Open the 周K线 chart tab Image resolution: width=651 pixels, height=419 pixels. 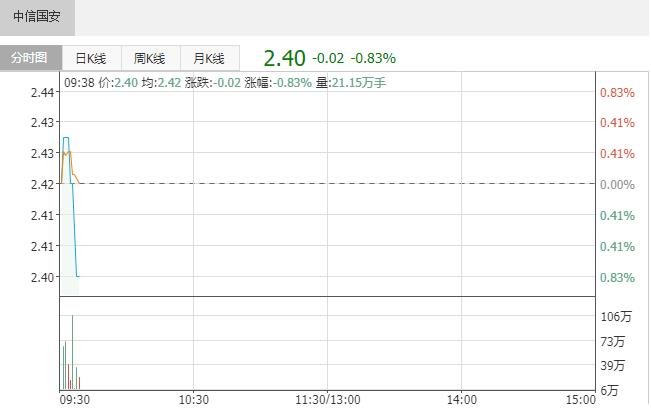click(150, 58)
